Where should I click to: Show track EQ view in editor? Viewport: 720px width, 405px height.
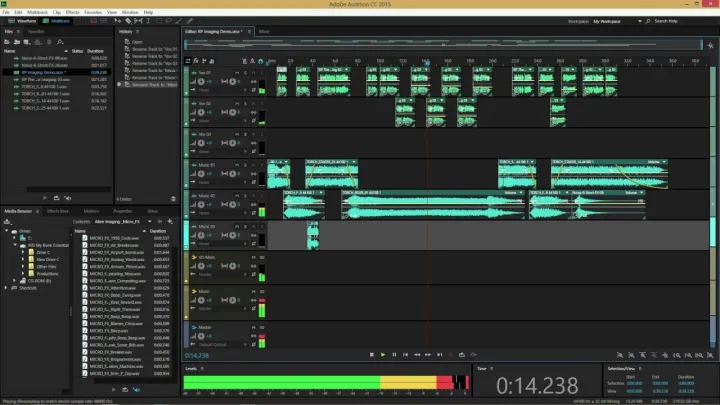coord(212,61)
